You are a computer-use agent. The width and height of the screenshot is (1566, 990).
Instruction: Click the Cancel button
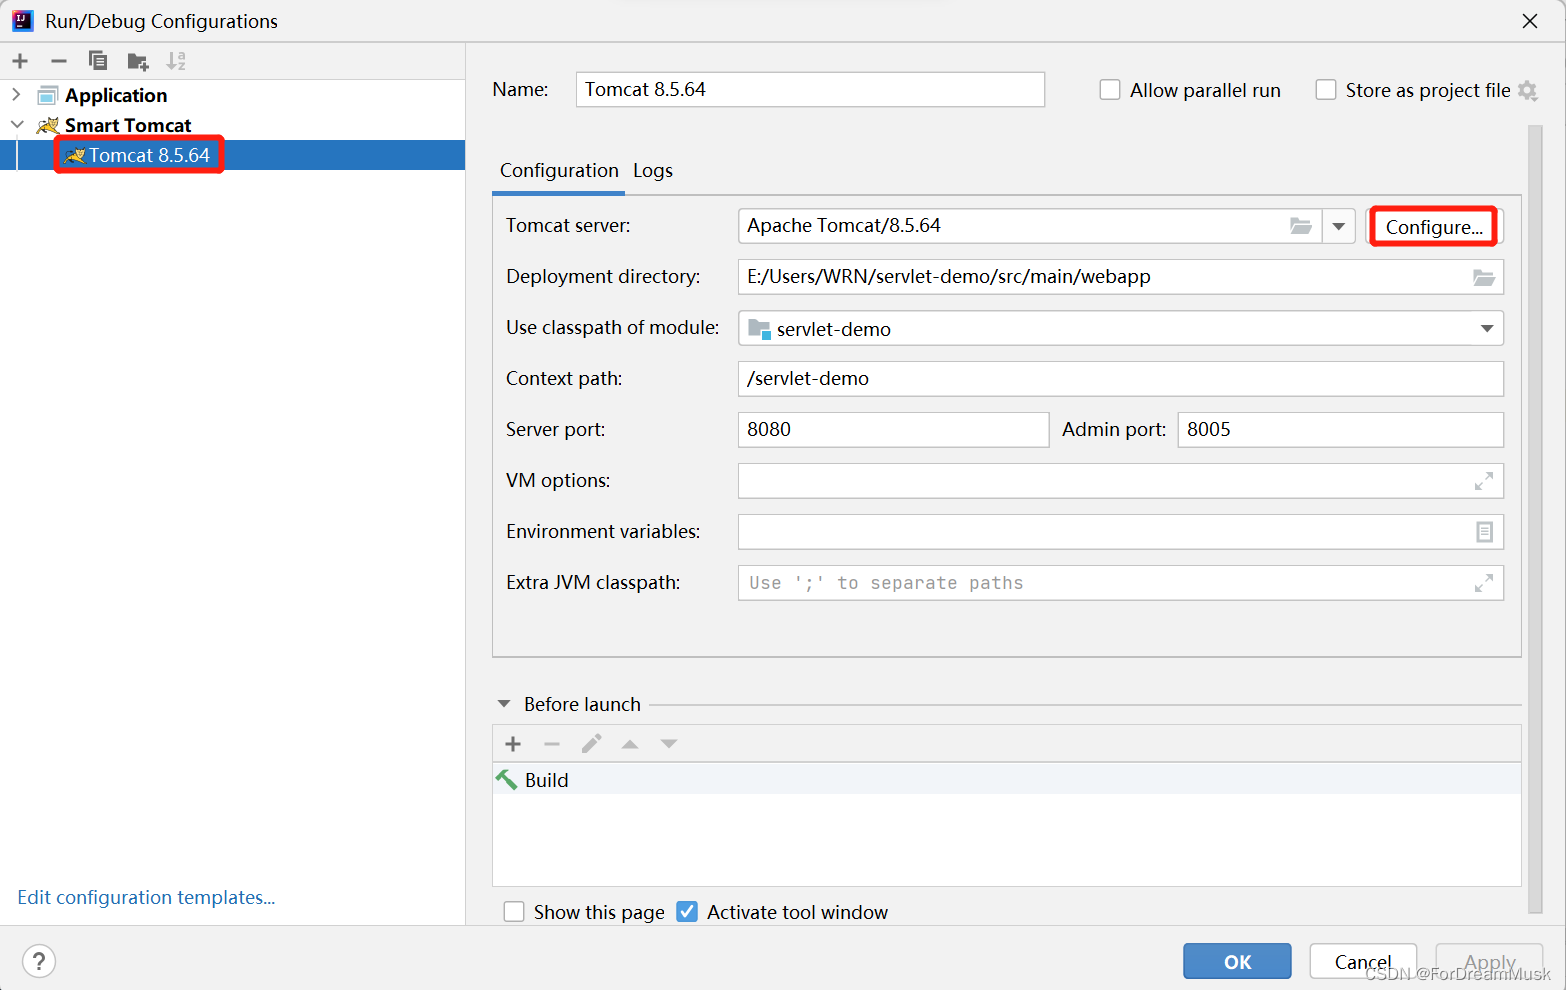(1363, 962)
